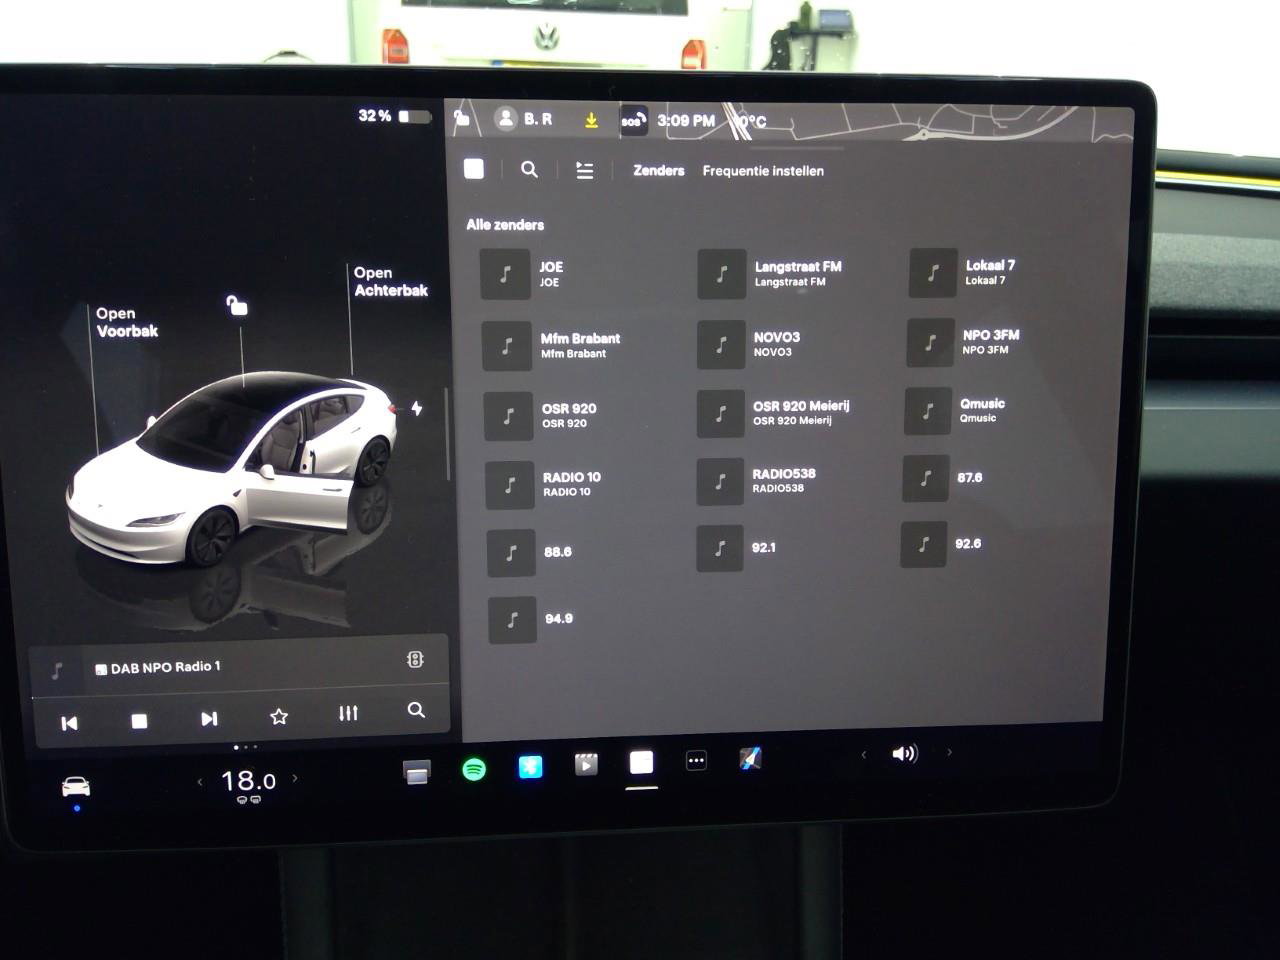Open Voorbak (front trunk)
The width and height of the screenshot is (1280, 960).
point(127,322)
